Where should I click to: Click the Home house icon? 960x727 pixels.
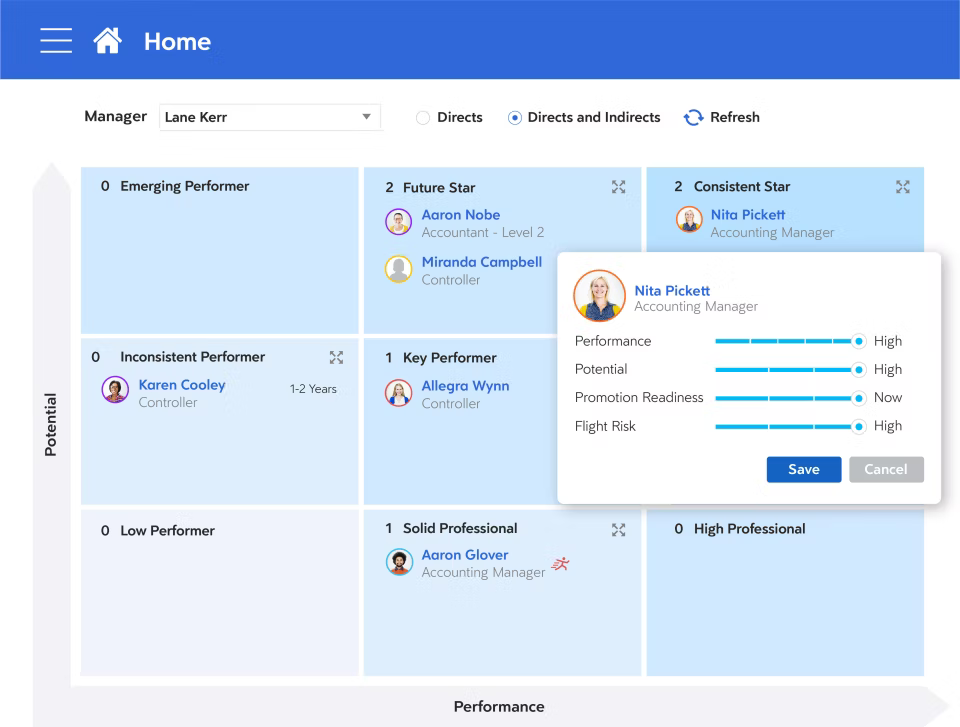[x=107, y=40]
